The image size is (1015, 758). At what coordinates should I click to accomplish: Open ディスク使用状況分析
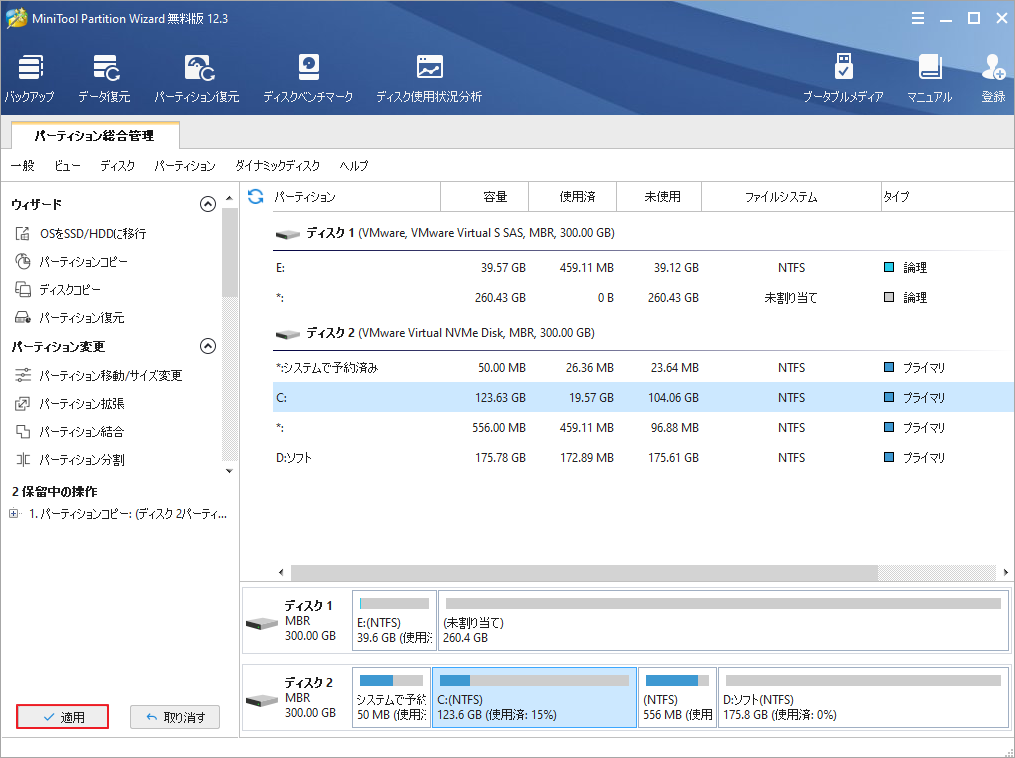click(x=428, y=78)
